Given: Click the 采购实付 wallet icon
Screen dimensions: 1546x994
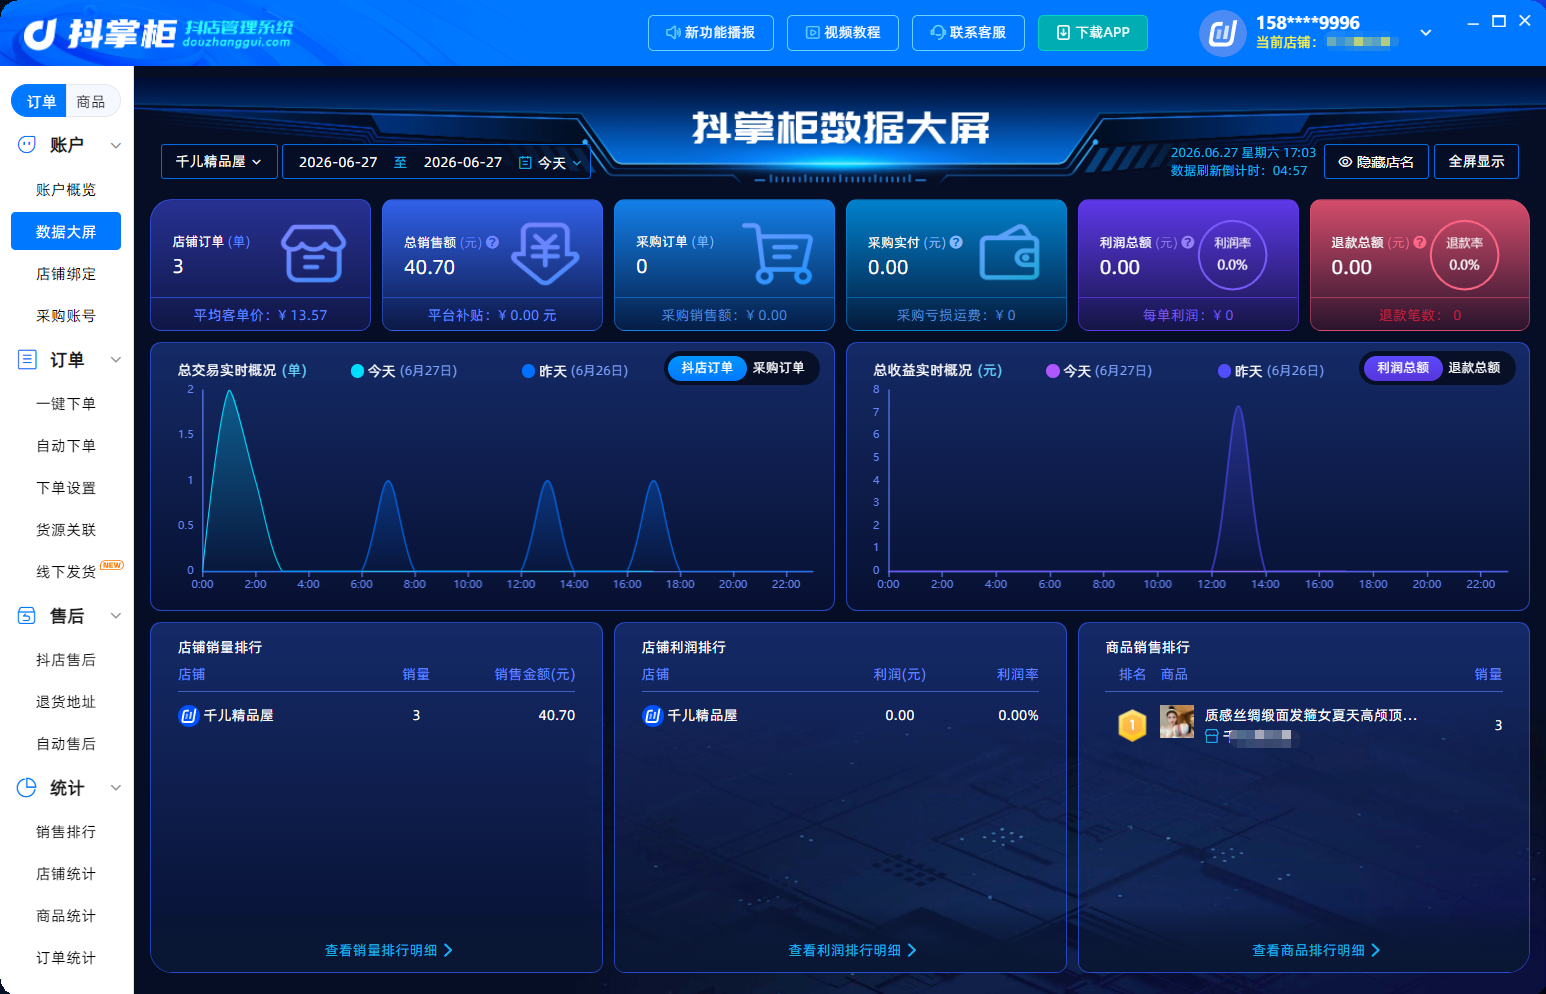Looking at the screenshot, I should click(1009, 254).
